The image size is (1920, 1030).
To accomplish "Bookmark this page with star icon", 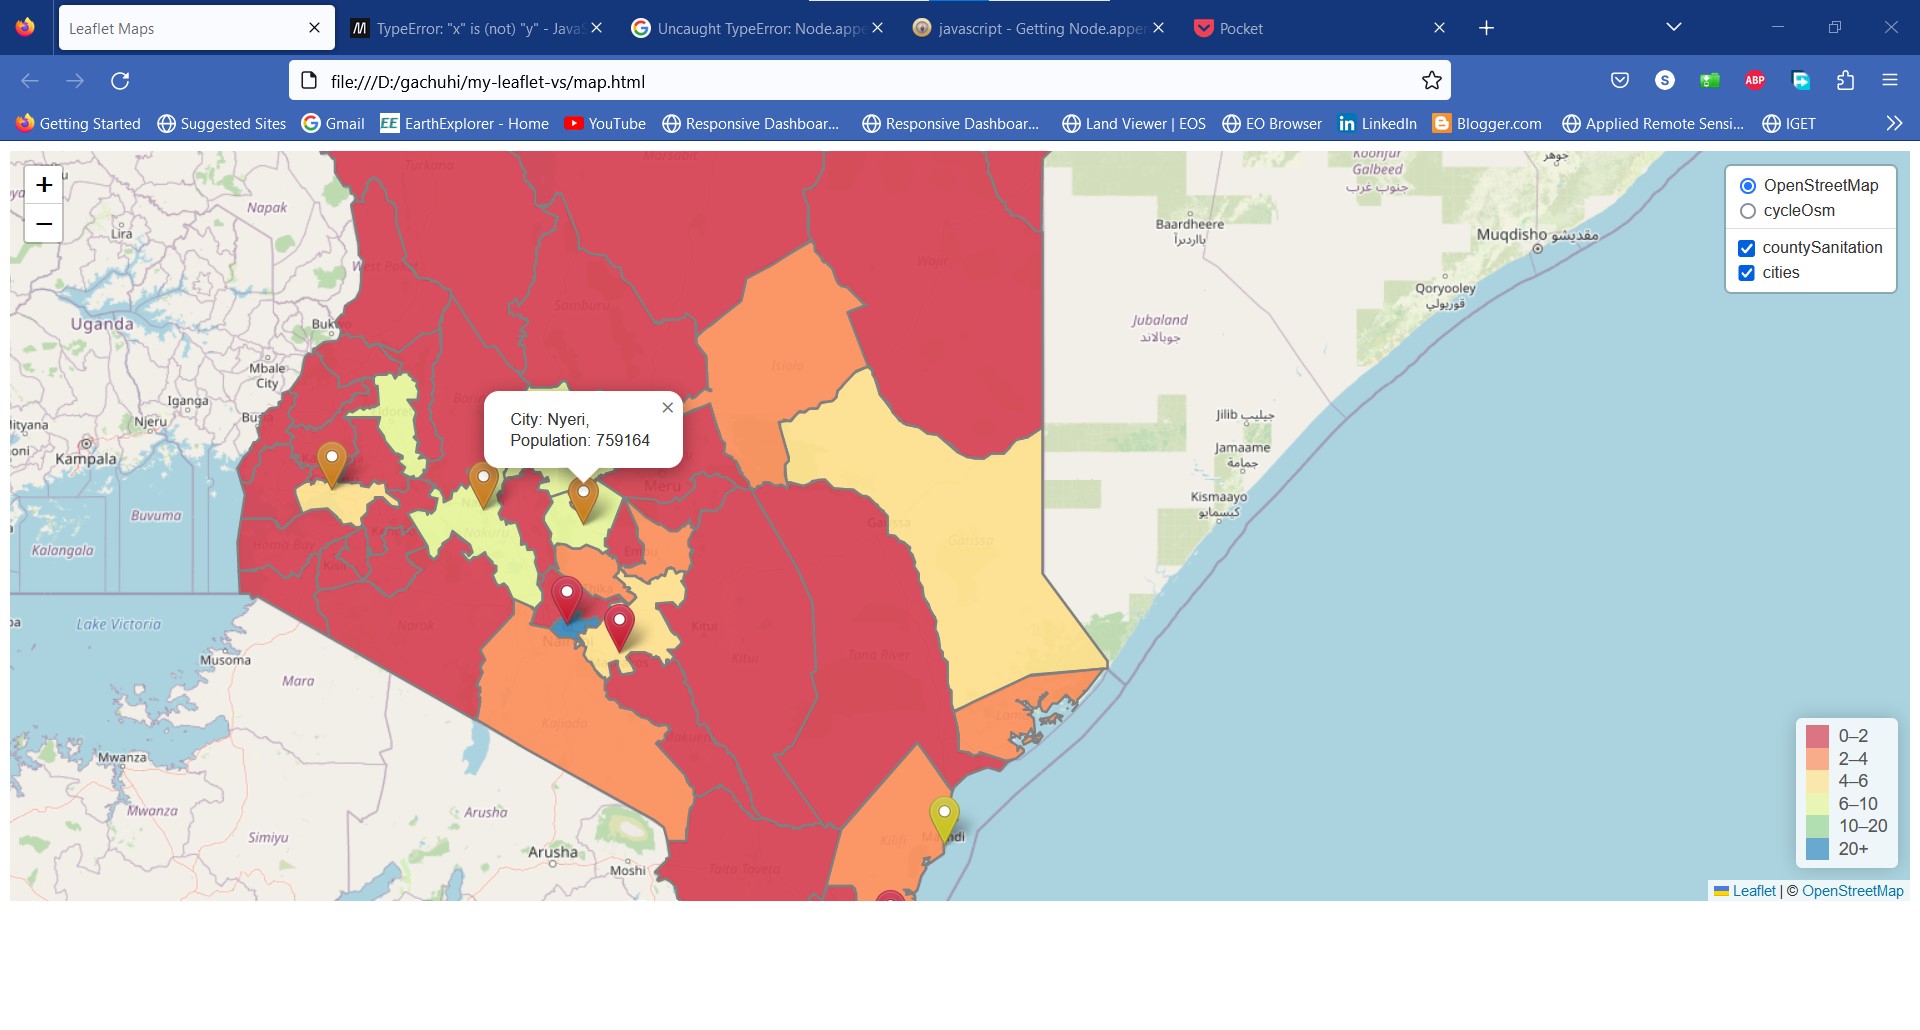I will tap(1432, 81).
